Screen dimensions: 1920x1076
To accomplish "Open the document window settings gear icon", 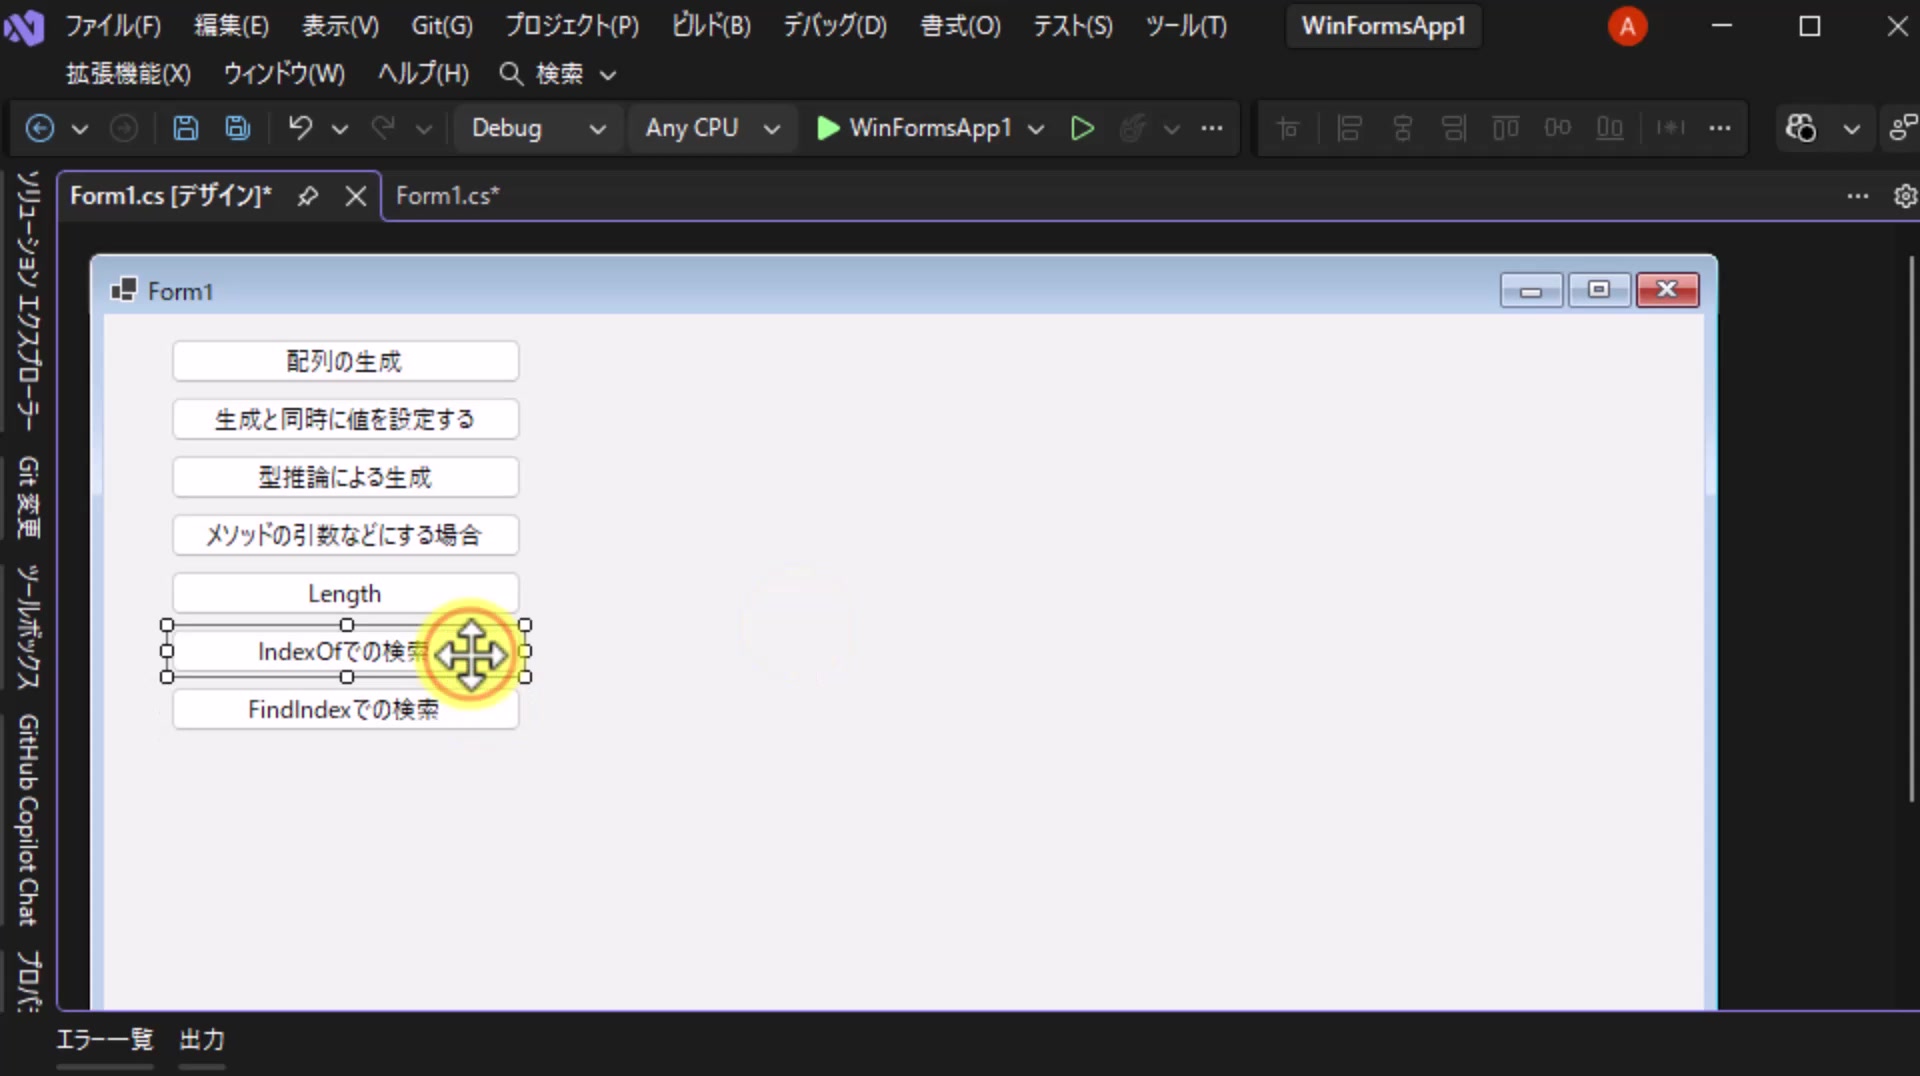I will [x=1905, y=196].
